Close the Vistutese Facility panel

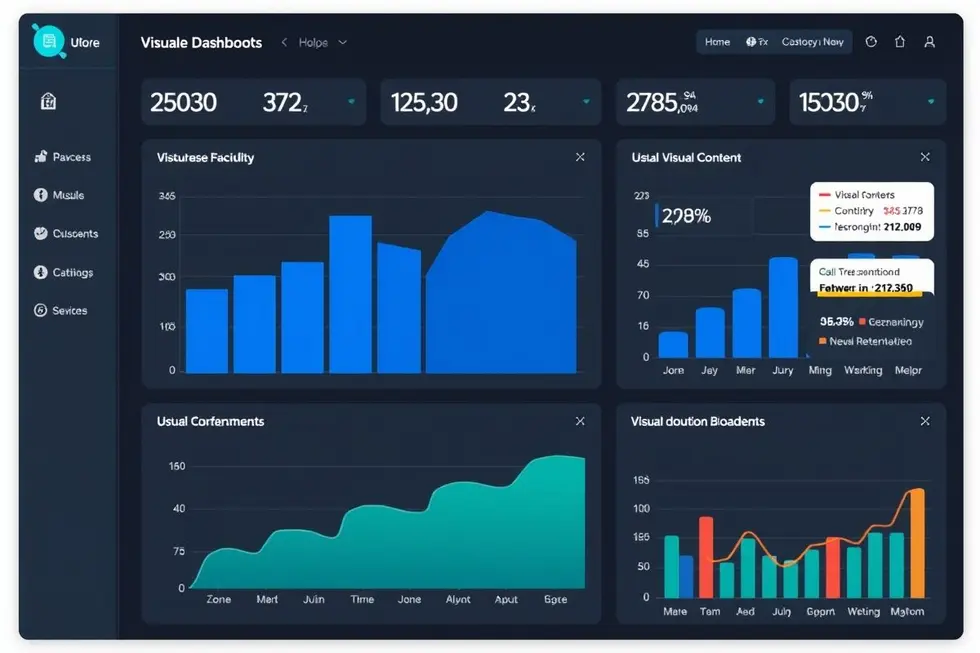tap(580, 157)
